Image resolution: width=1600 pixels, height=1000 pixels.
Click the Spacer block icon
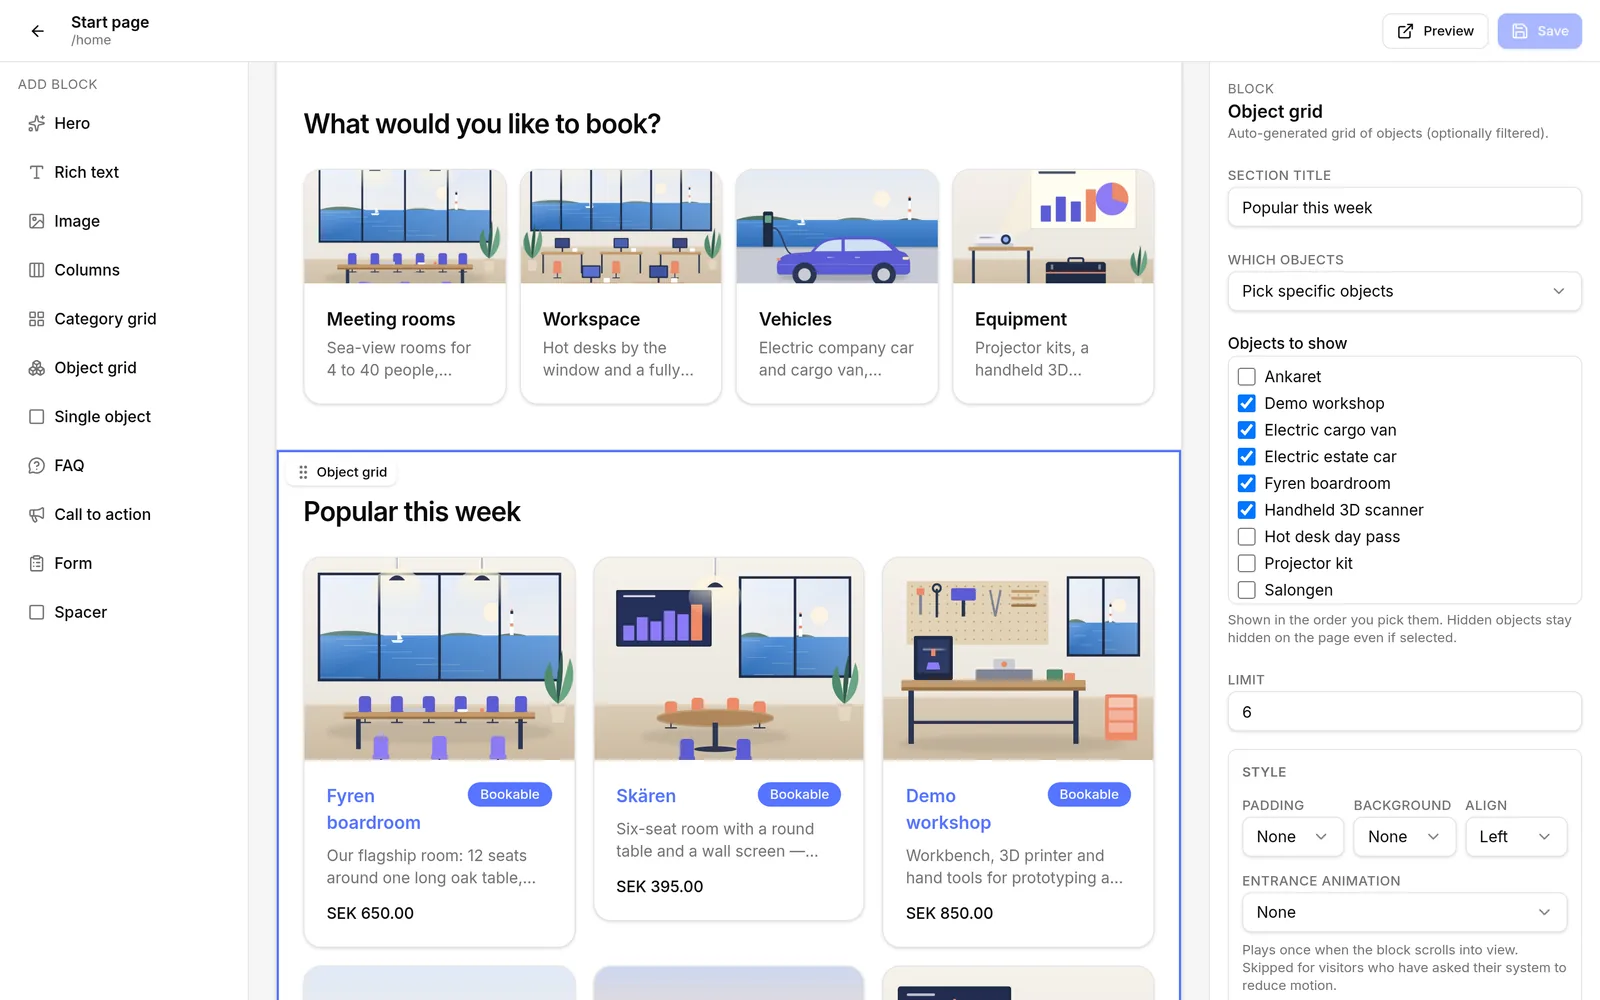(x=37, y=613)
